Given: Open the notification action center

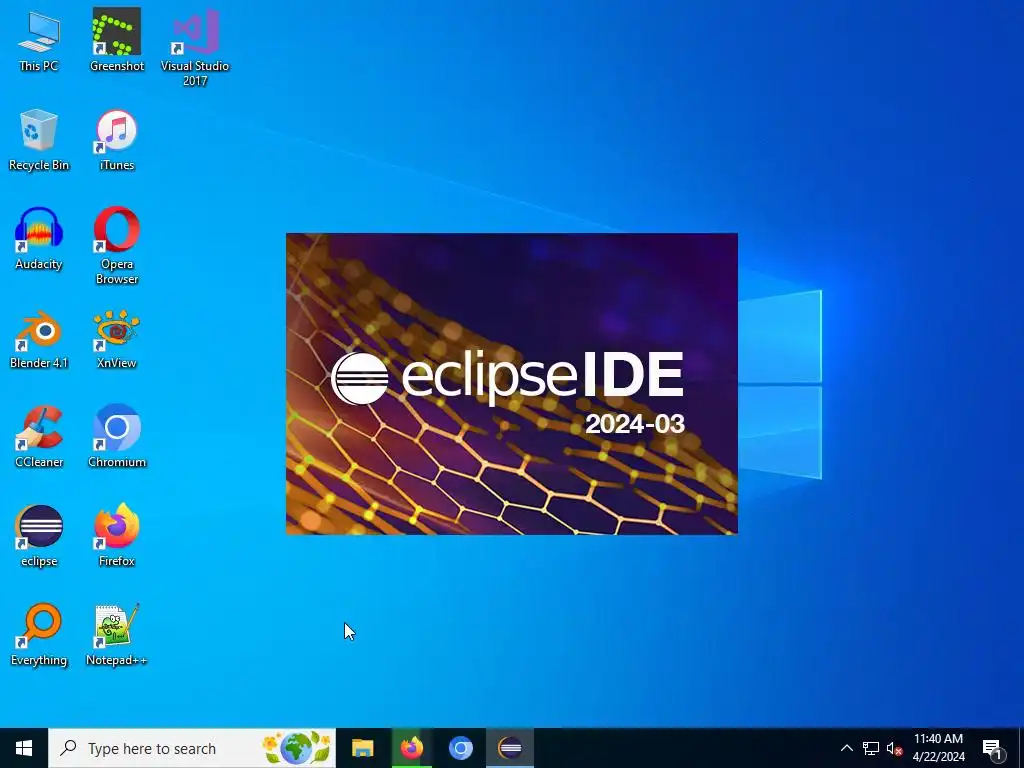Looking at the screenshot, I should pos(993,748).
